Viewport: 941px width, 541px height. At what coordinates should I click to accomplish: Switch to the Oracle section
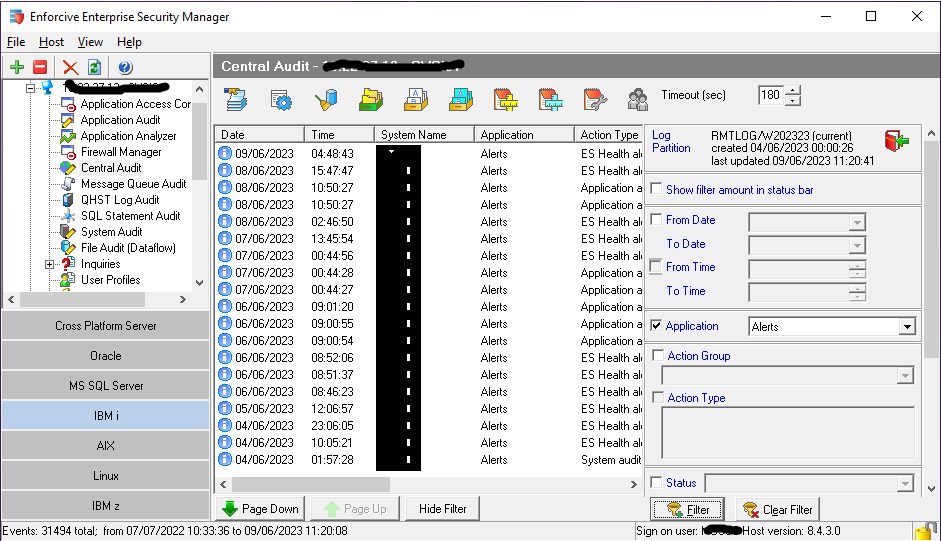(106, 356)
